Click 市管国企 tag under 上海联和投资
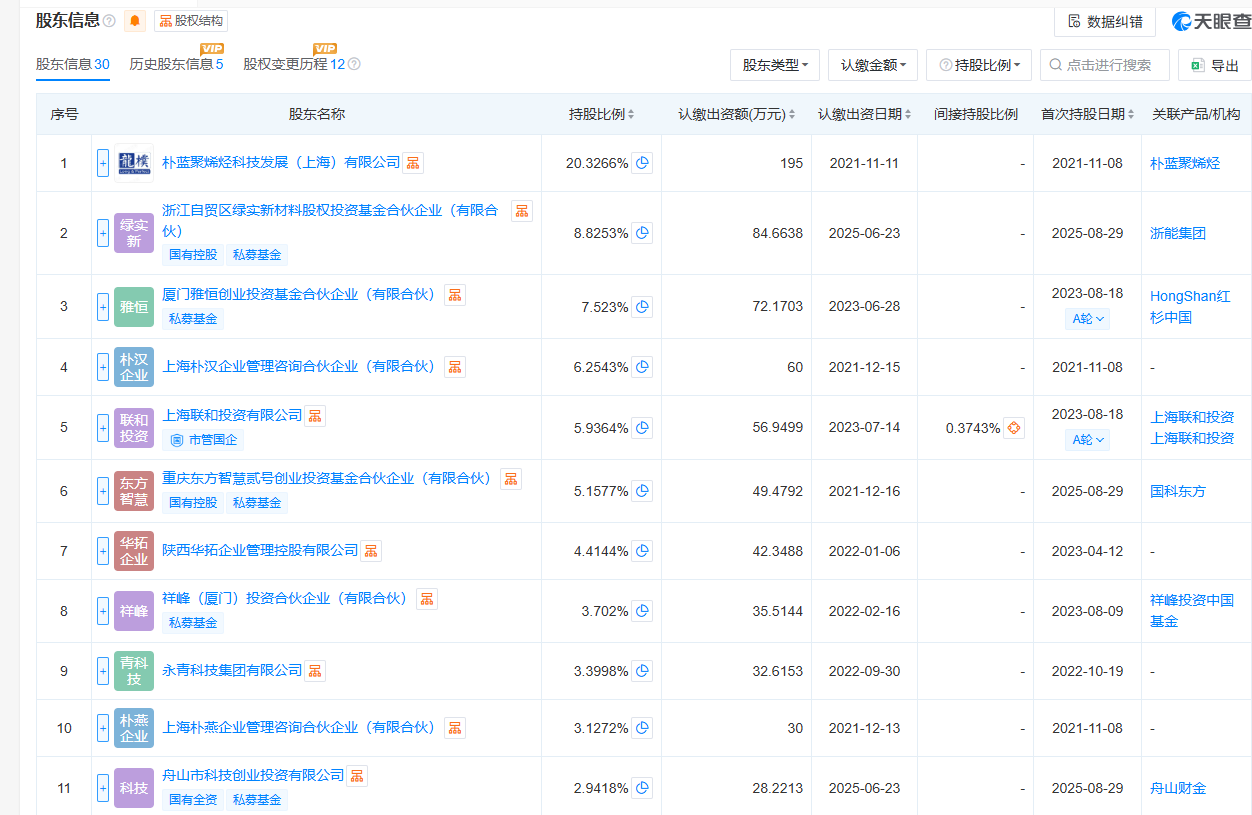This screenshot has width=1252, height=815. pos(203,440)
